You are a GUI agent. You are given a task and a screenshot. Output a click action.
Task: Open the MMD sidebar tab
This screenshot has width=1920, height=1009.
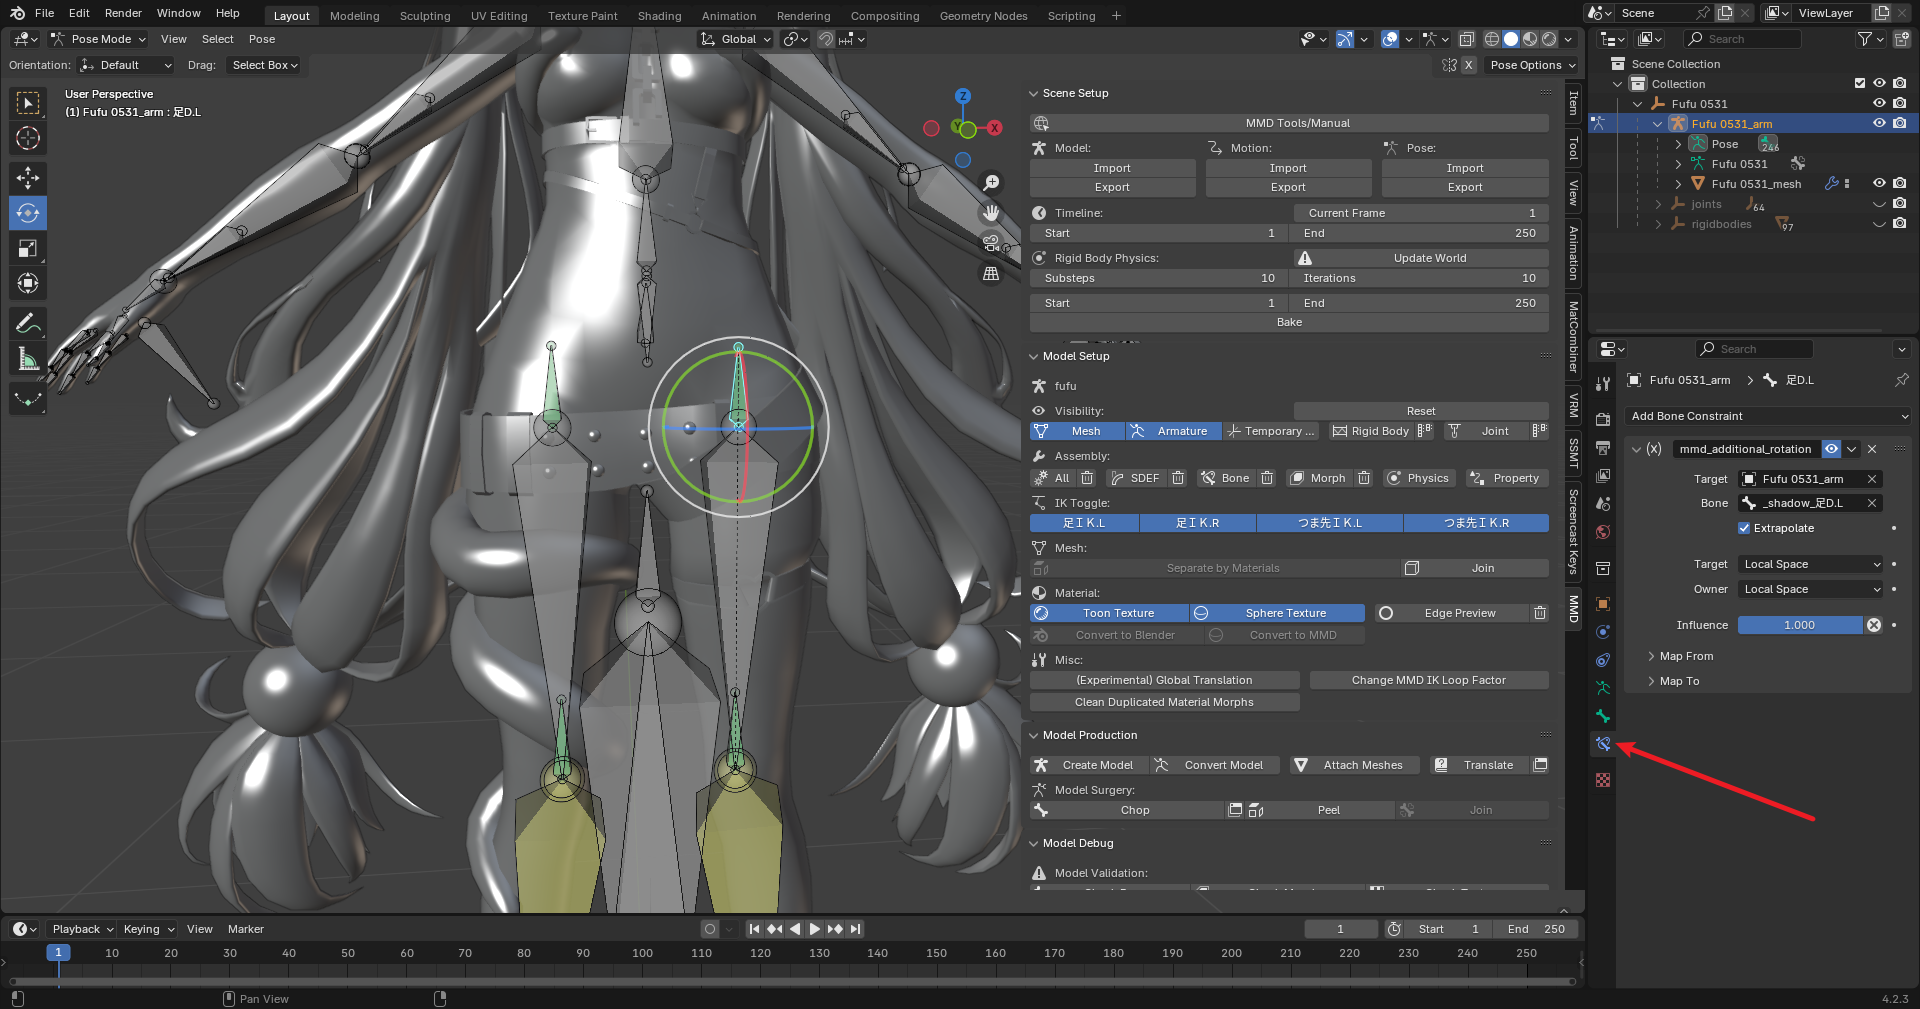tap(1573, 608)
